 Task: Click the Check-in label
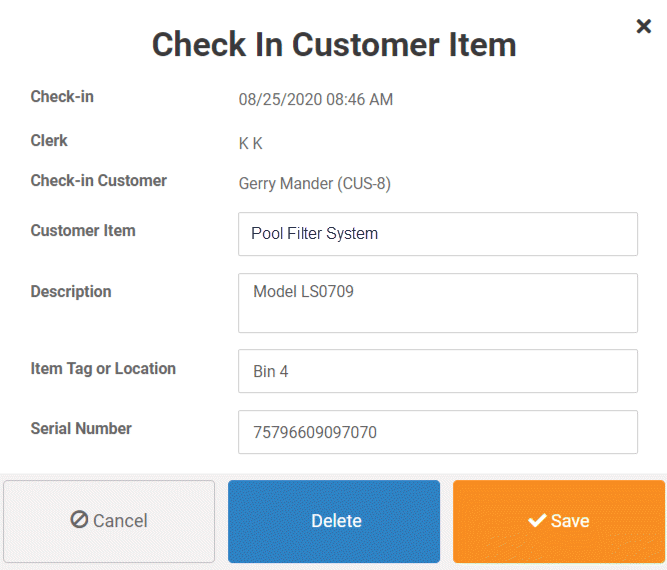pyautogui.click(x=62, y=97)
